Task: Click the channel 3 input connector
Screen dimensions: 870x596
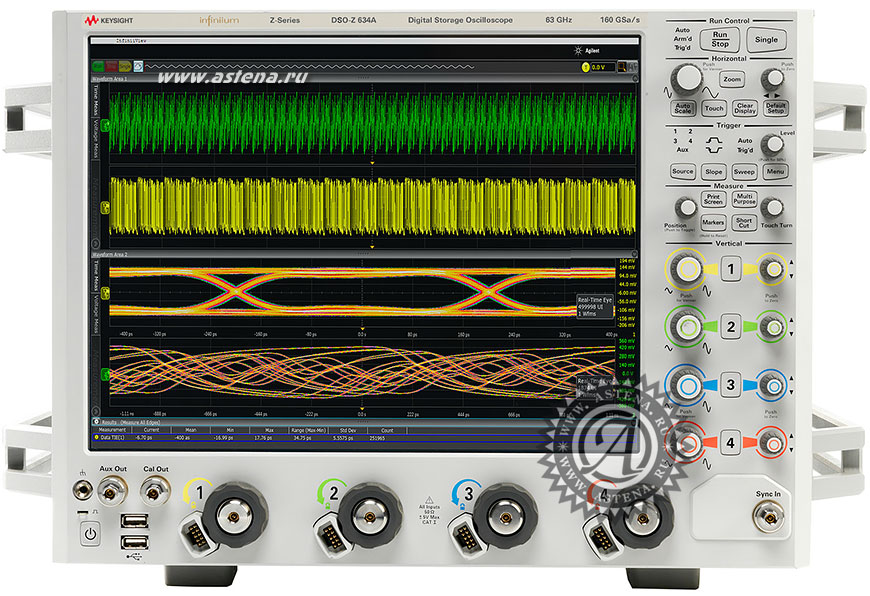Action: pyautogui.click(x=505, y=517)
